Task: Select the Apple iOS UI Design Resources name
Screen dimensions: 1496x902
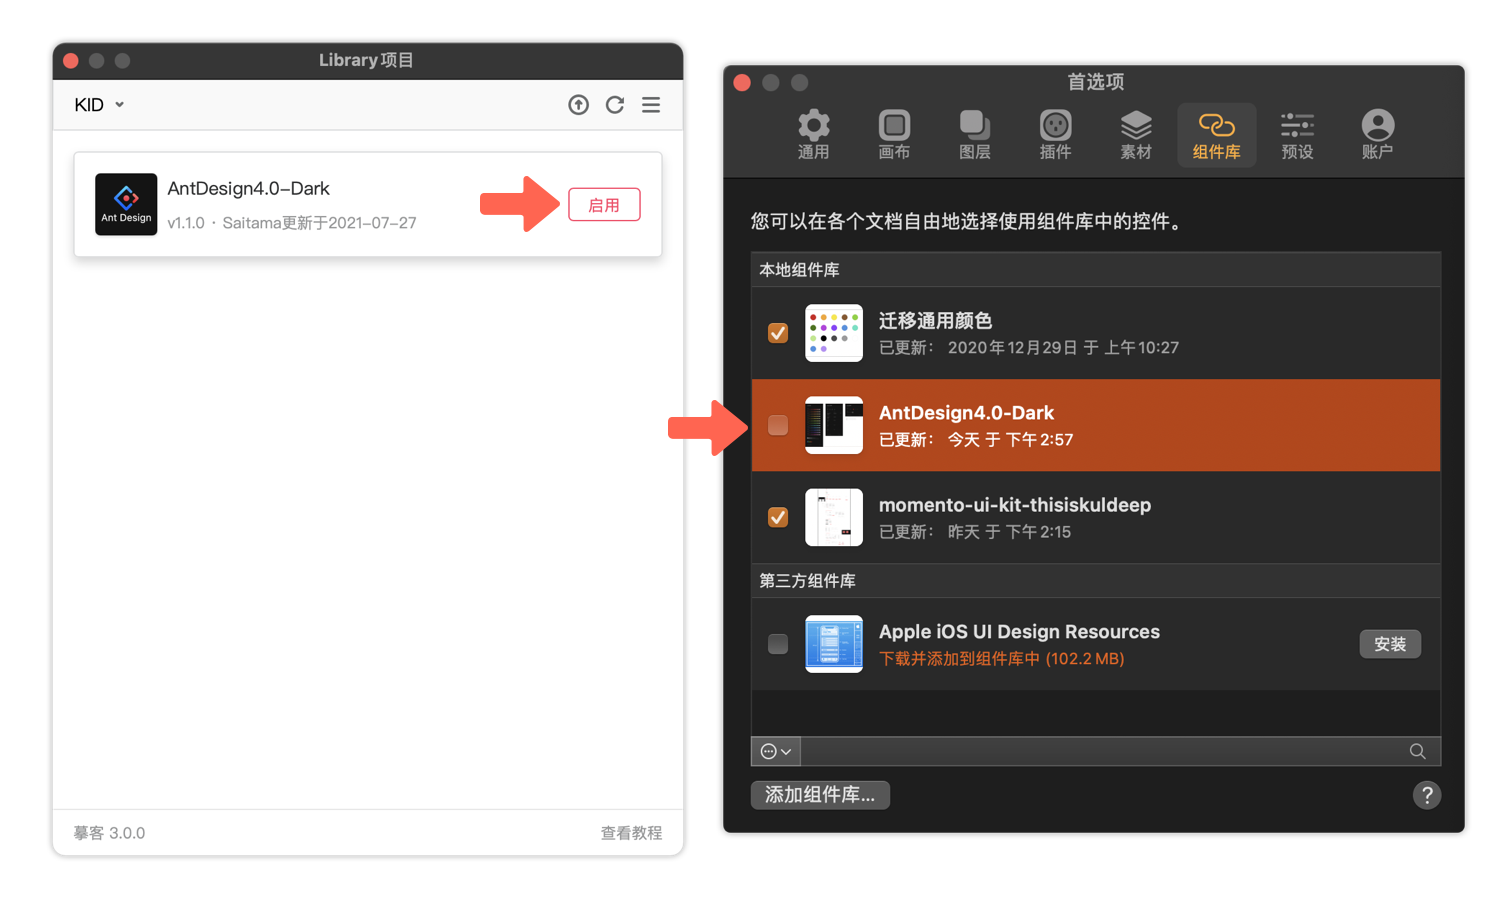Action: [1019, 632]
